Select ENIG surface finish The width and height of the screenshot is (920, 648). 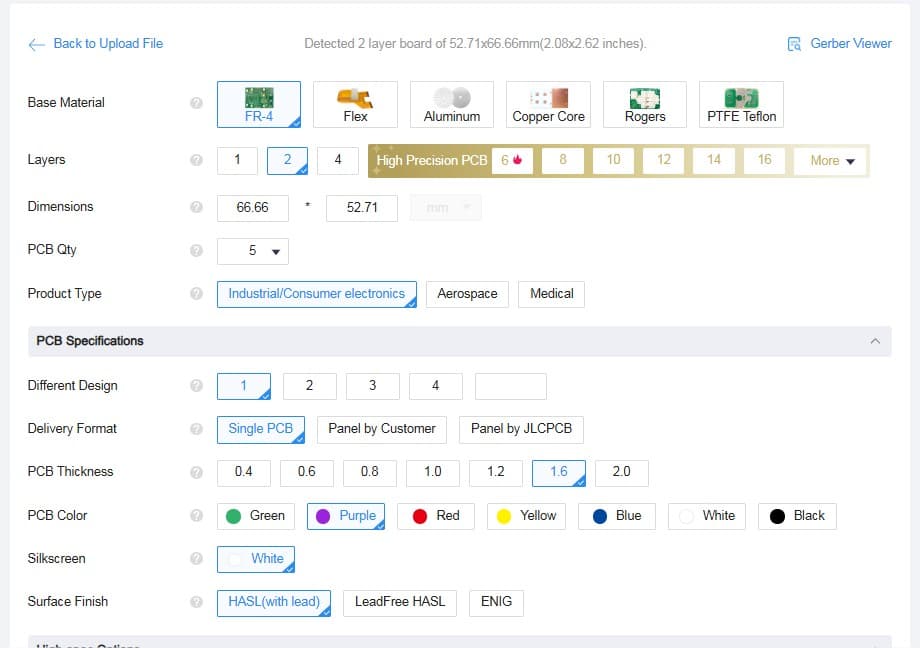pyautogui.click(x=496, y=602)
